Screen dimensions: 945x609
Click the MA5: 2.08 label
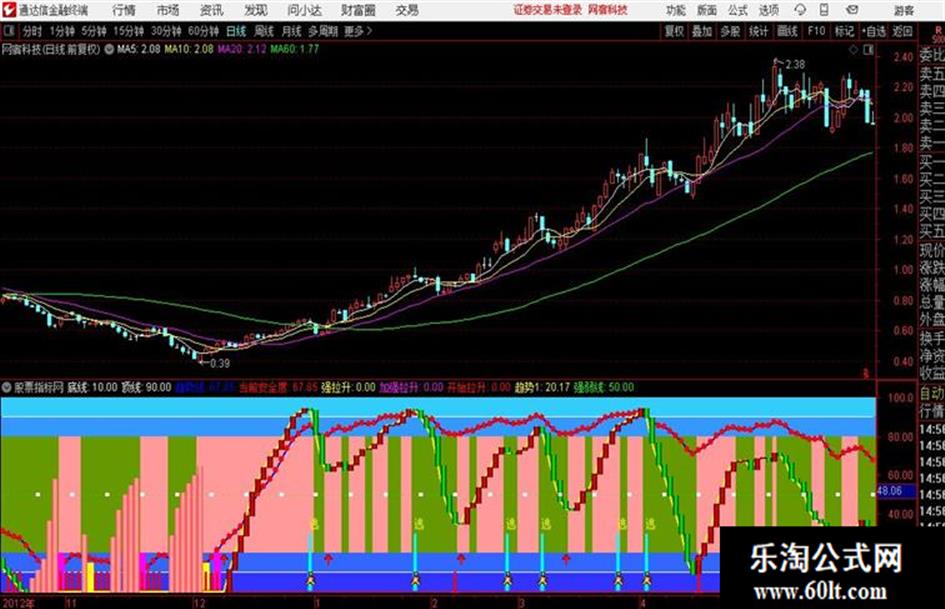(139, 49)
